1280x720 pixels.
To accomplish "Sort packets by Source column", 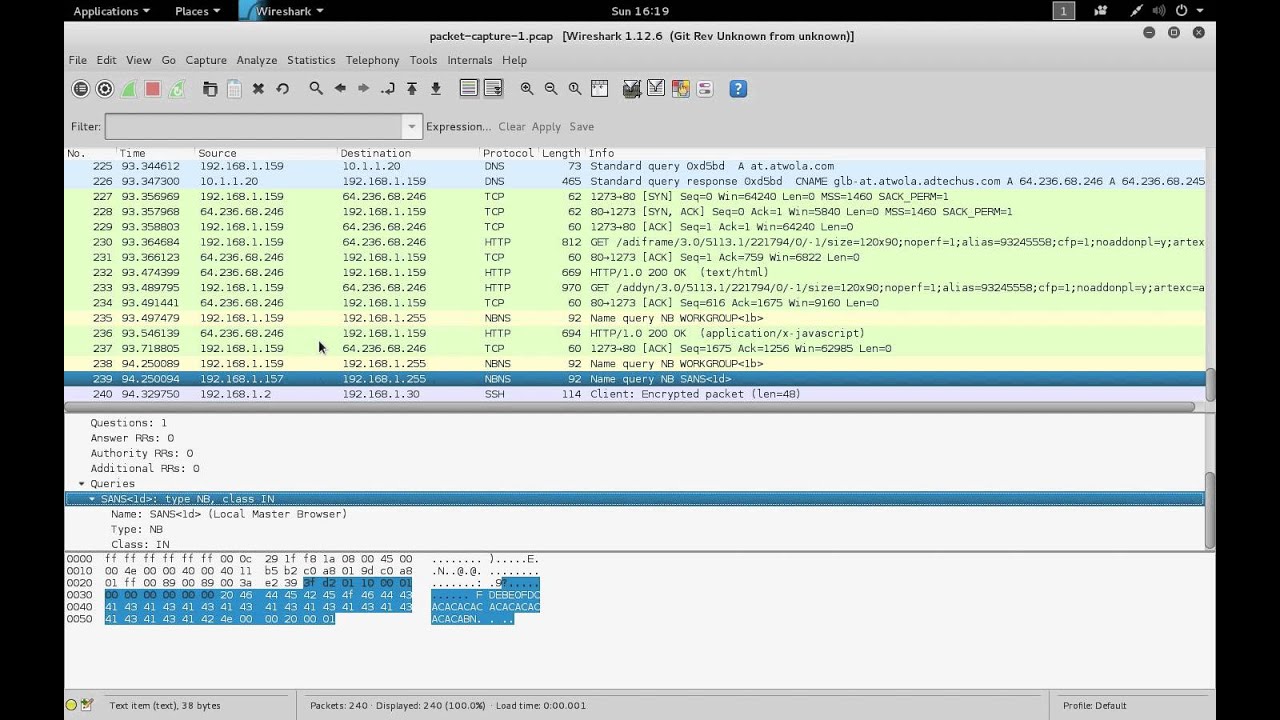I will (x=267, y=153).
